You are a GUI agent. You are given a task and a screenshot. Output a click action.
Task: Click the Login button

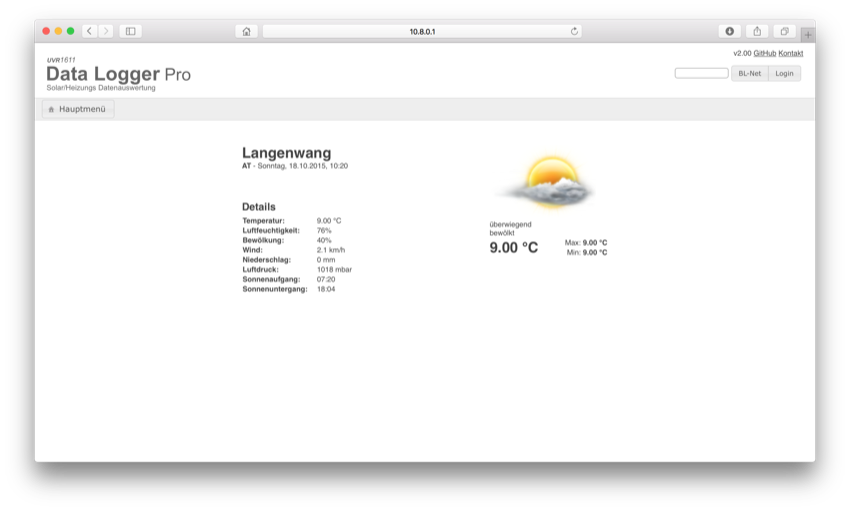coord(784,73)
